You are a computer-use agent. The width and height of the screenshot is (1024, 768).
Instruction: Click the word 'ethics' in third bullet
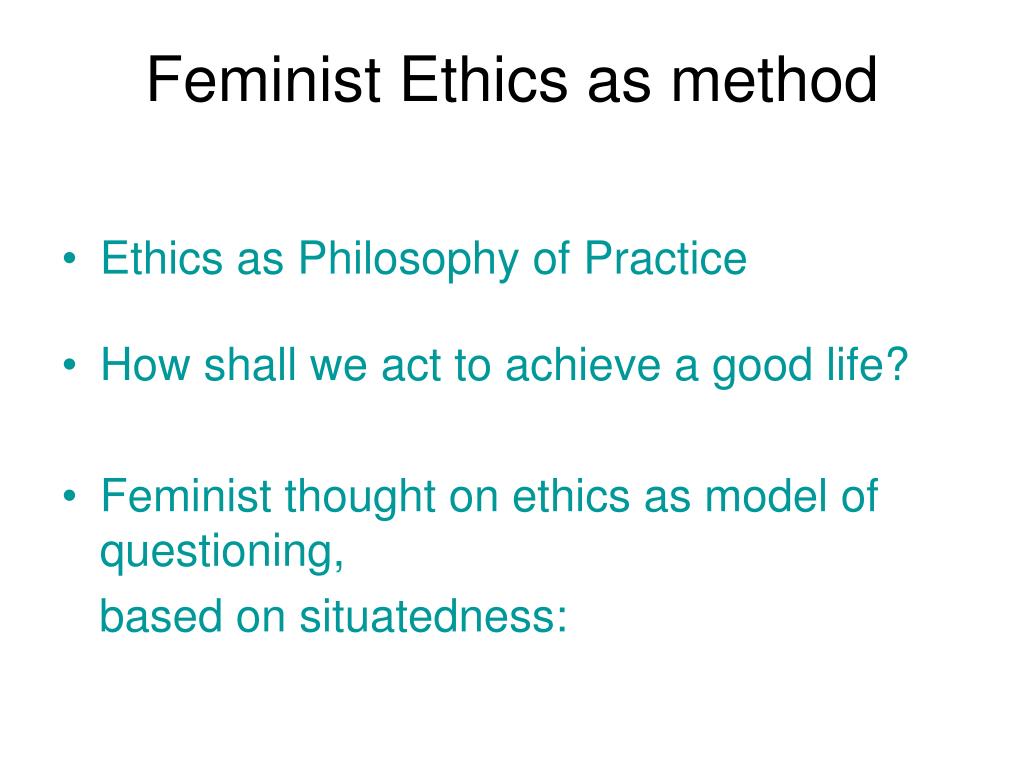[x=571, y=495]
